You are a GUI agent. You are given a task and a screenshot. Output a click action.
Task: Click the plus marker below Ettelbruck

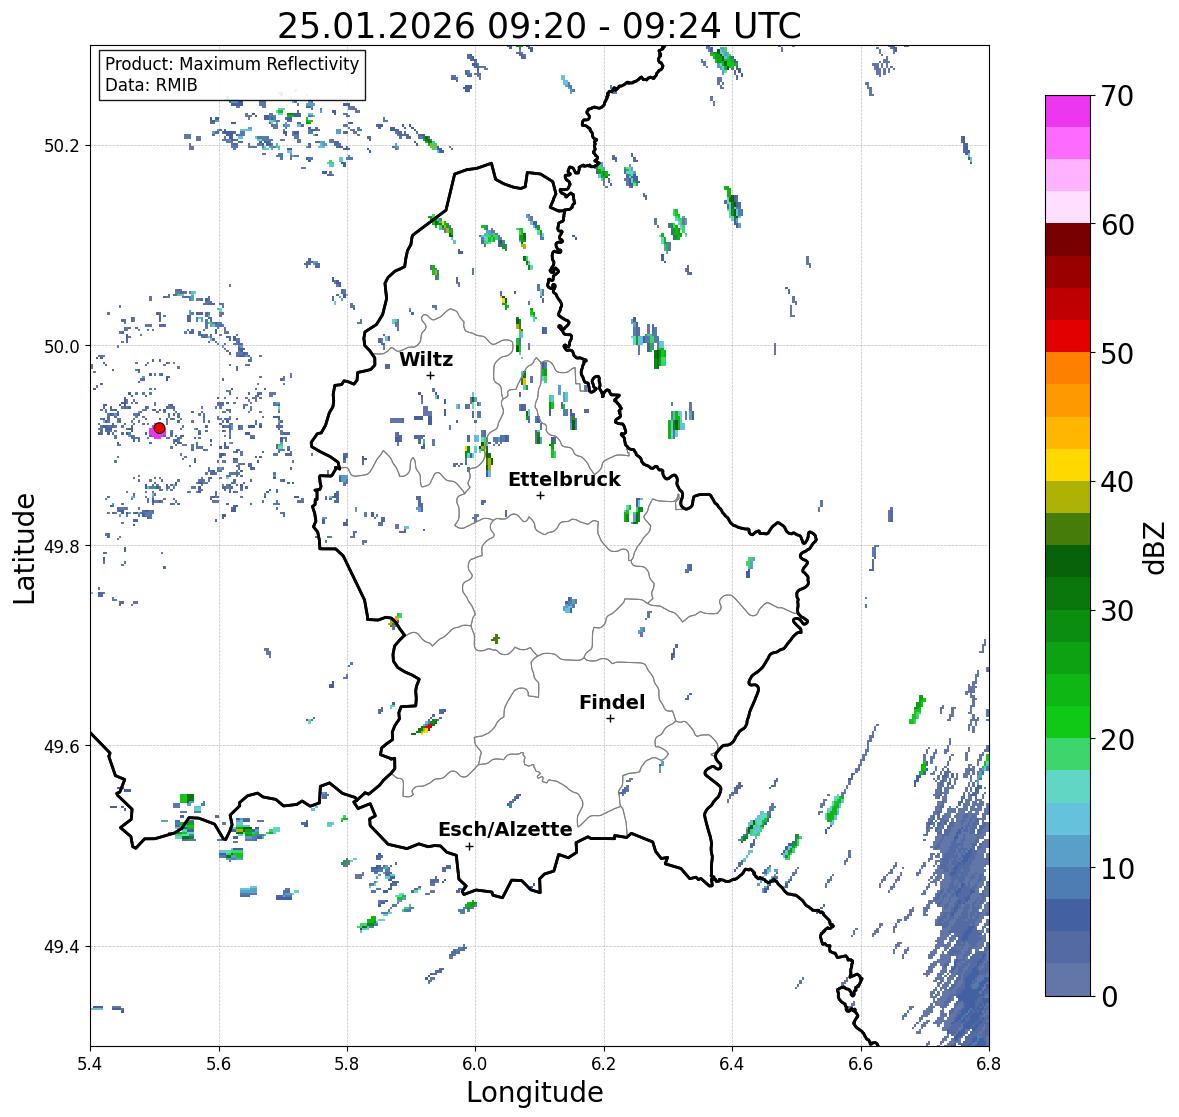541,495
